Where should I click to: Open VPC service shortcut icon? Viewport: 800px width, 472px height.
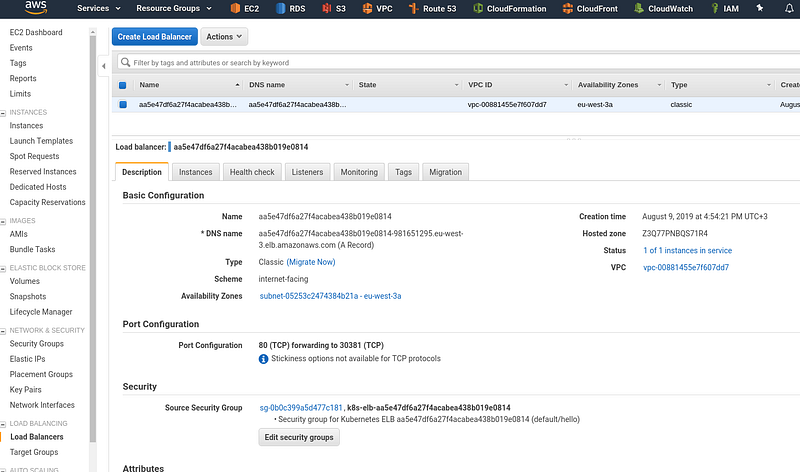tap(367, 8)
